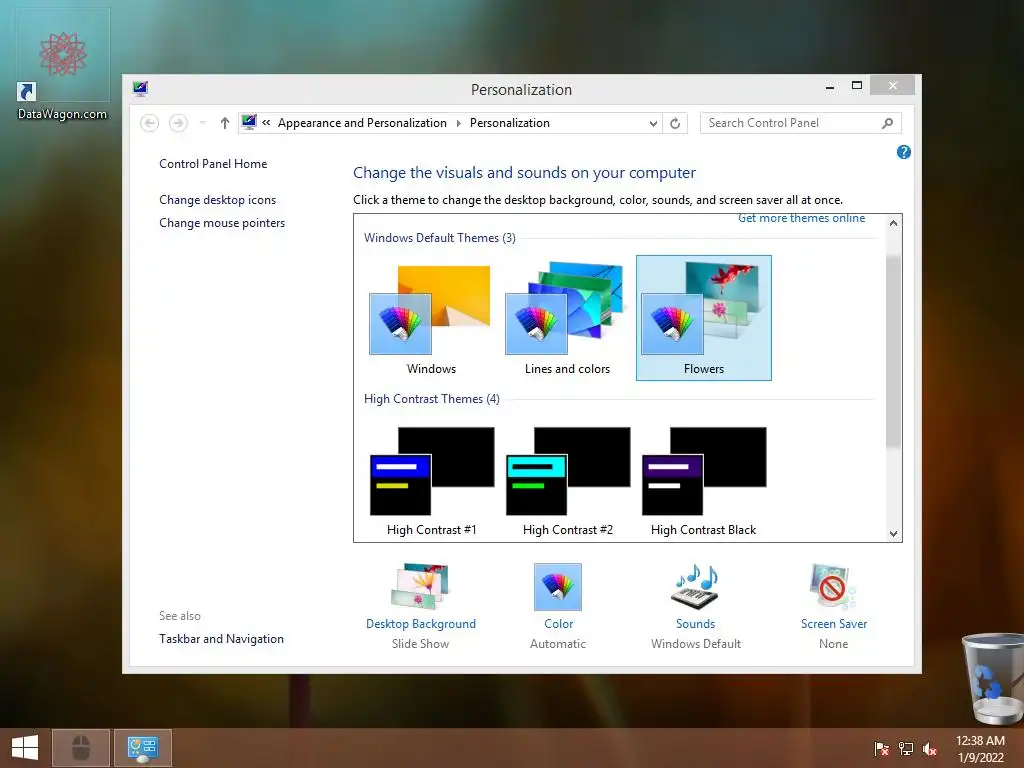Expand the address bar history dropdown
The height and width of the screenshot is (768, 1024).
click(652, 123)
